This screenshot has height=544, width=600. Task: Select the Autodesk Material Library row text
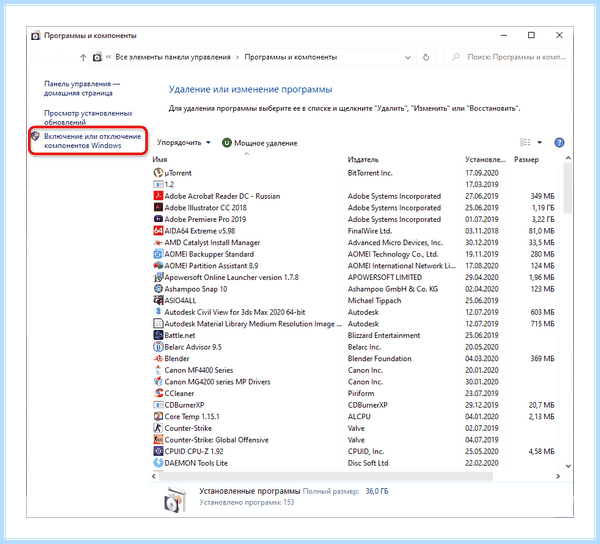[x=253, y=324]
